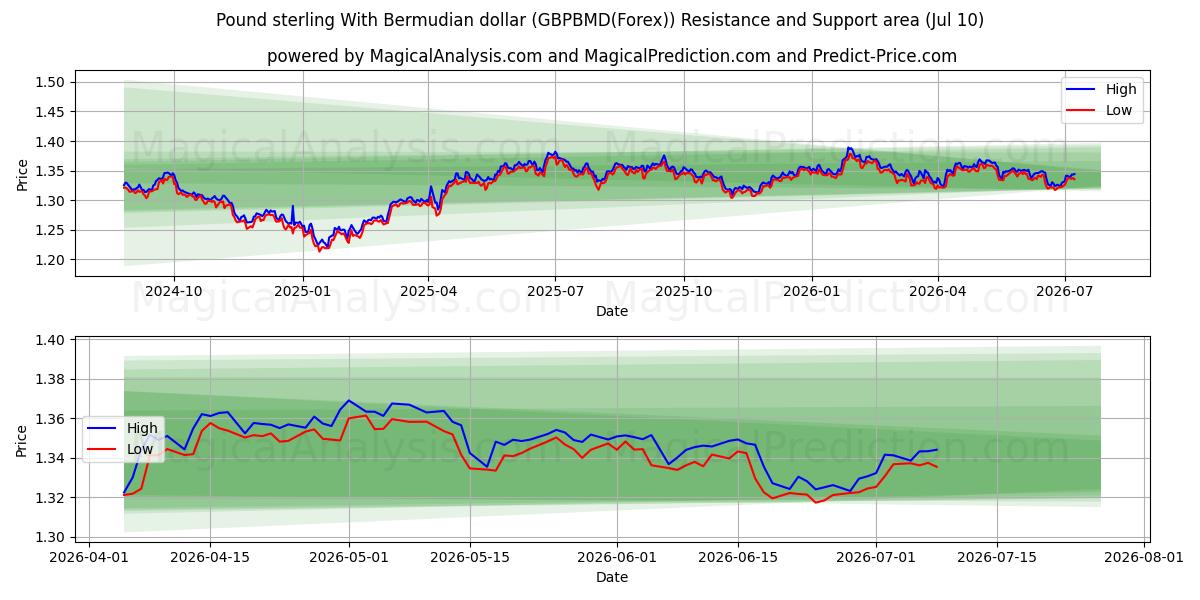Screen dimensions: 1200x600
Task: Click the 1.34 price tick label
Action: 51,459
